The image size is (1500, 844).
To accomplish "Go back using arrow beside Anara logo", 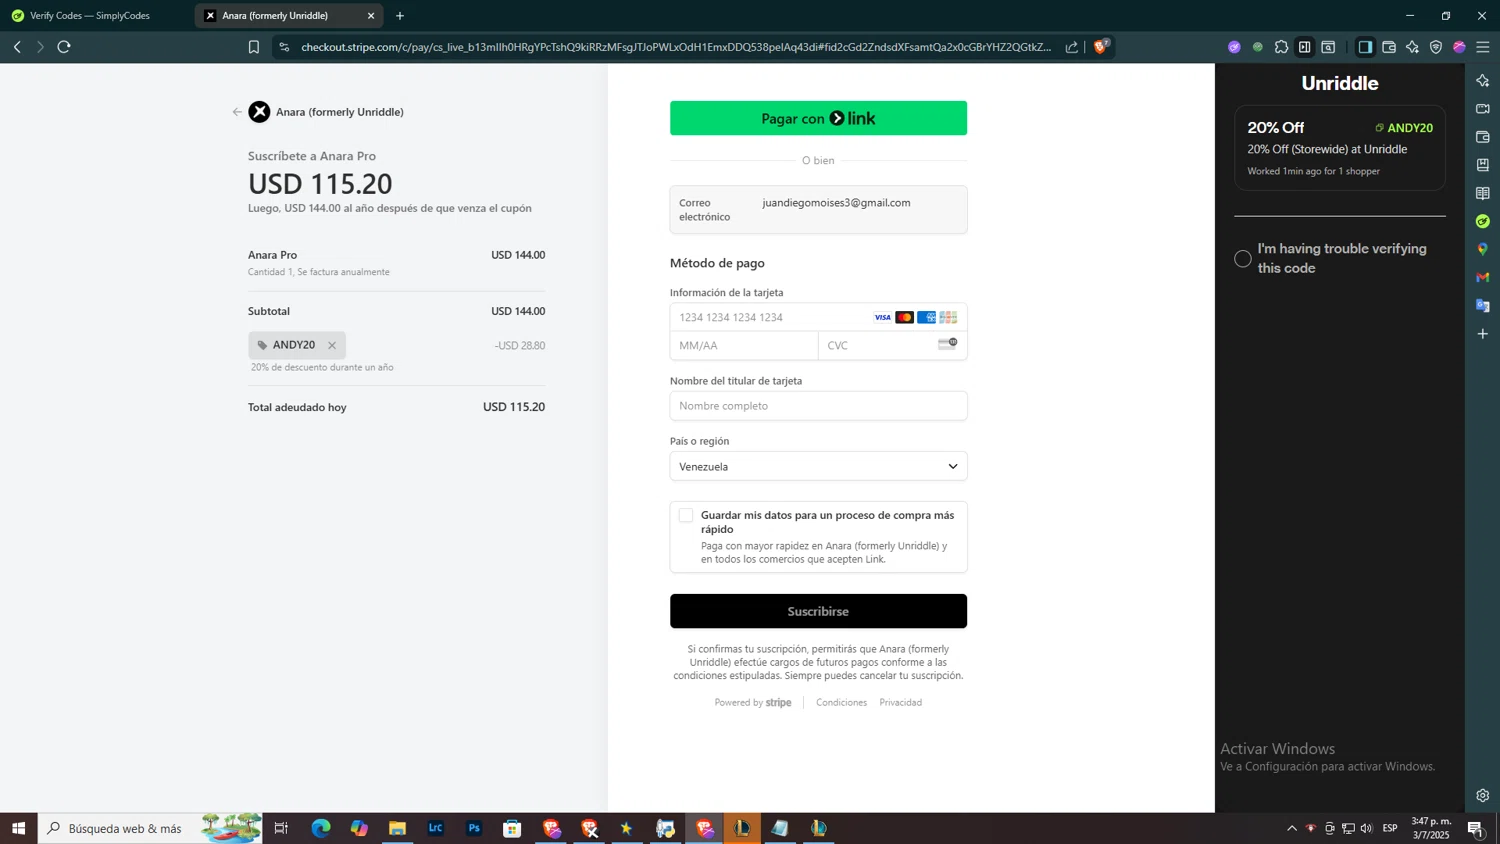I will (x=237, y=112).
